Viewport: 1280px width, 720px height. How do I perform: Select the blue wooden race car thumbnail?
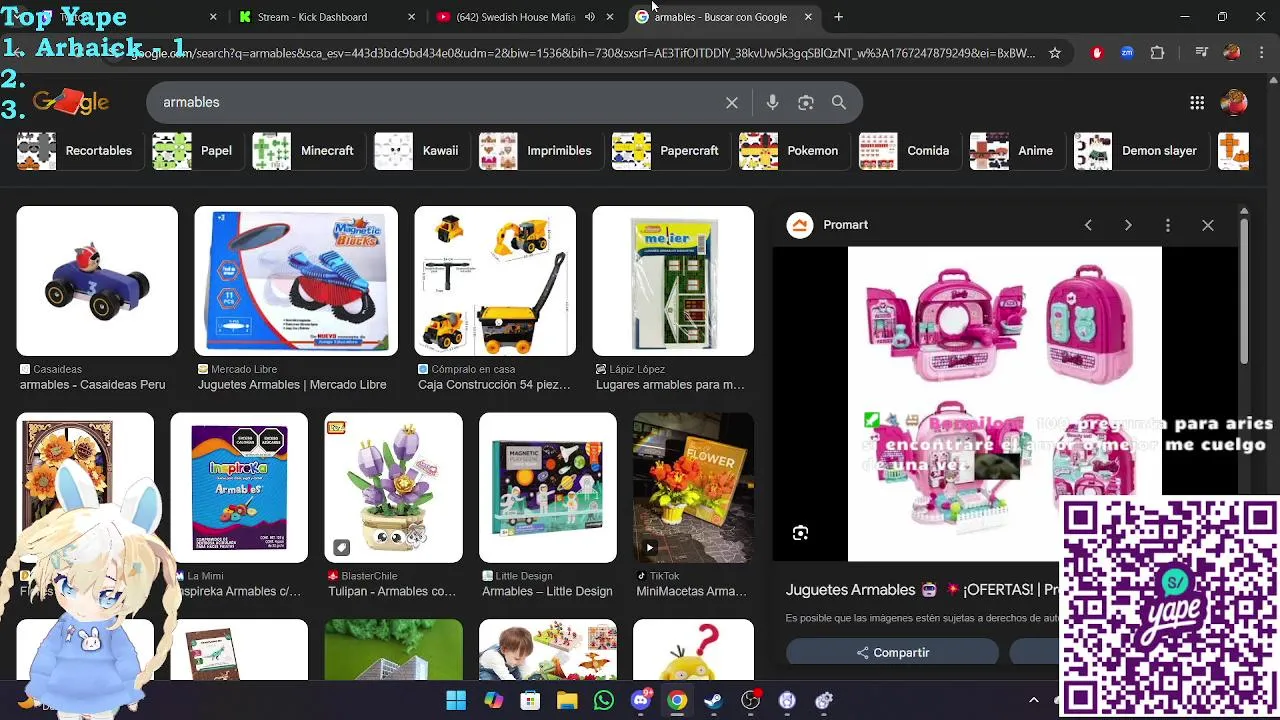(97, 281)
